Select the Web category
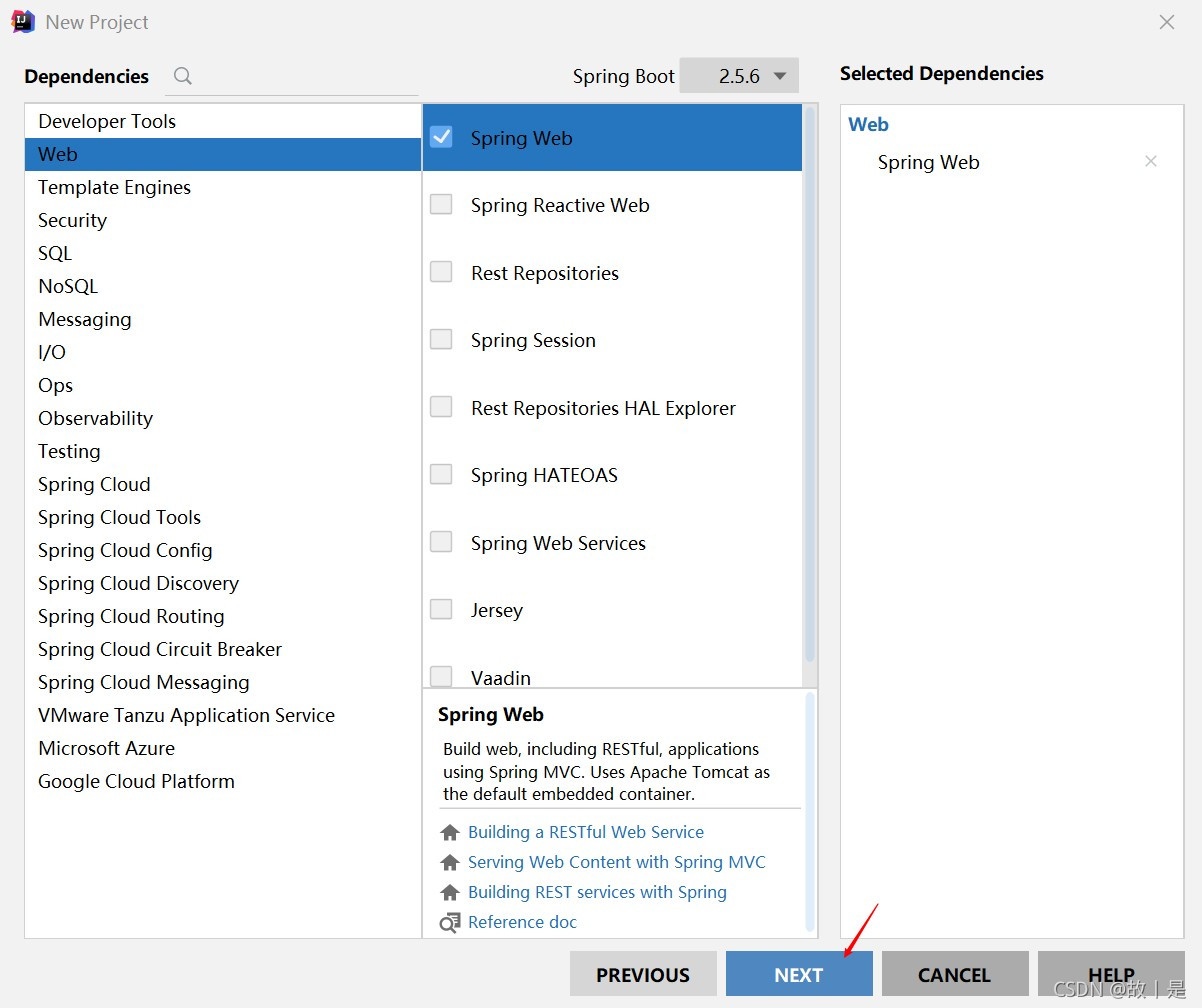Viewport: 1202px width, 1008px height. pyautogui.click(x=222, y=154)
